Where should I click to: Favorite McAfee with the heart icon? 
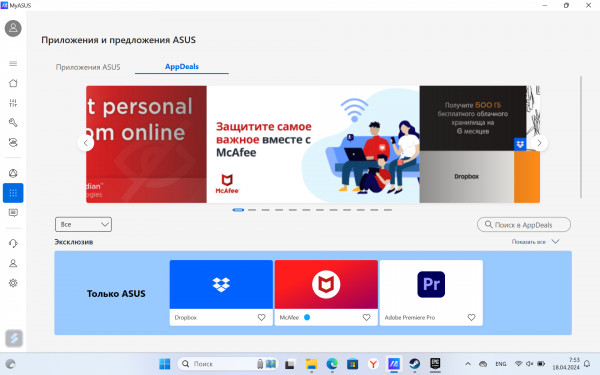click(x=367, y=317)
